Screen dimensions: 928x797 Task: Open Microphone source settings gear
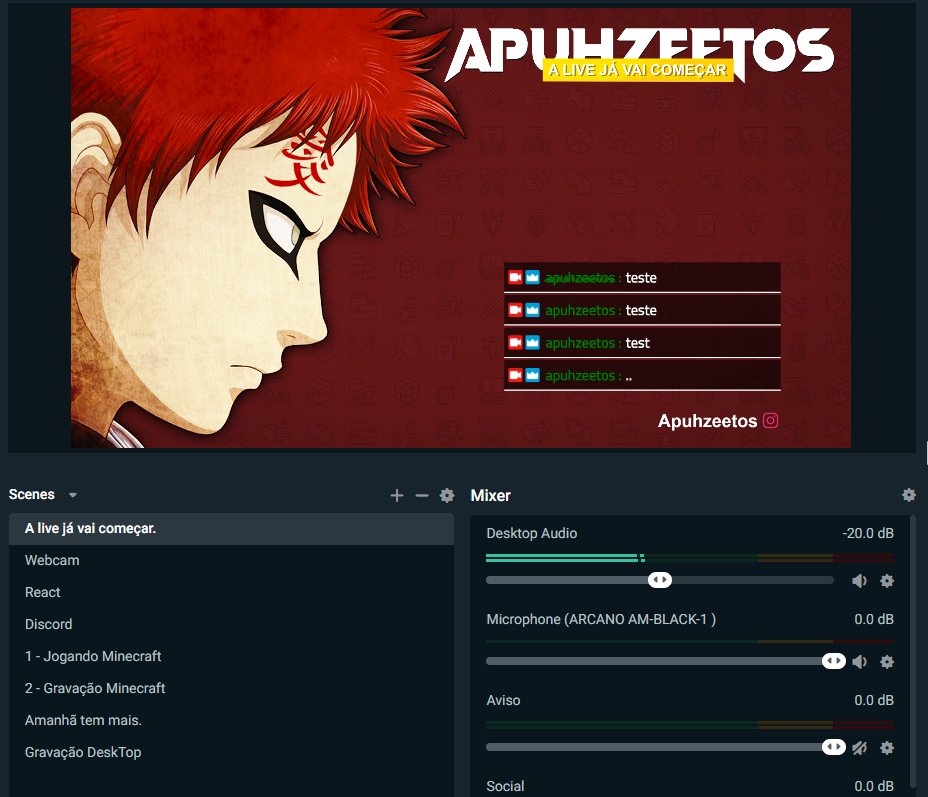tap(887, 662)
